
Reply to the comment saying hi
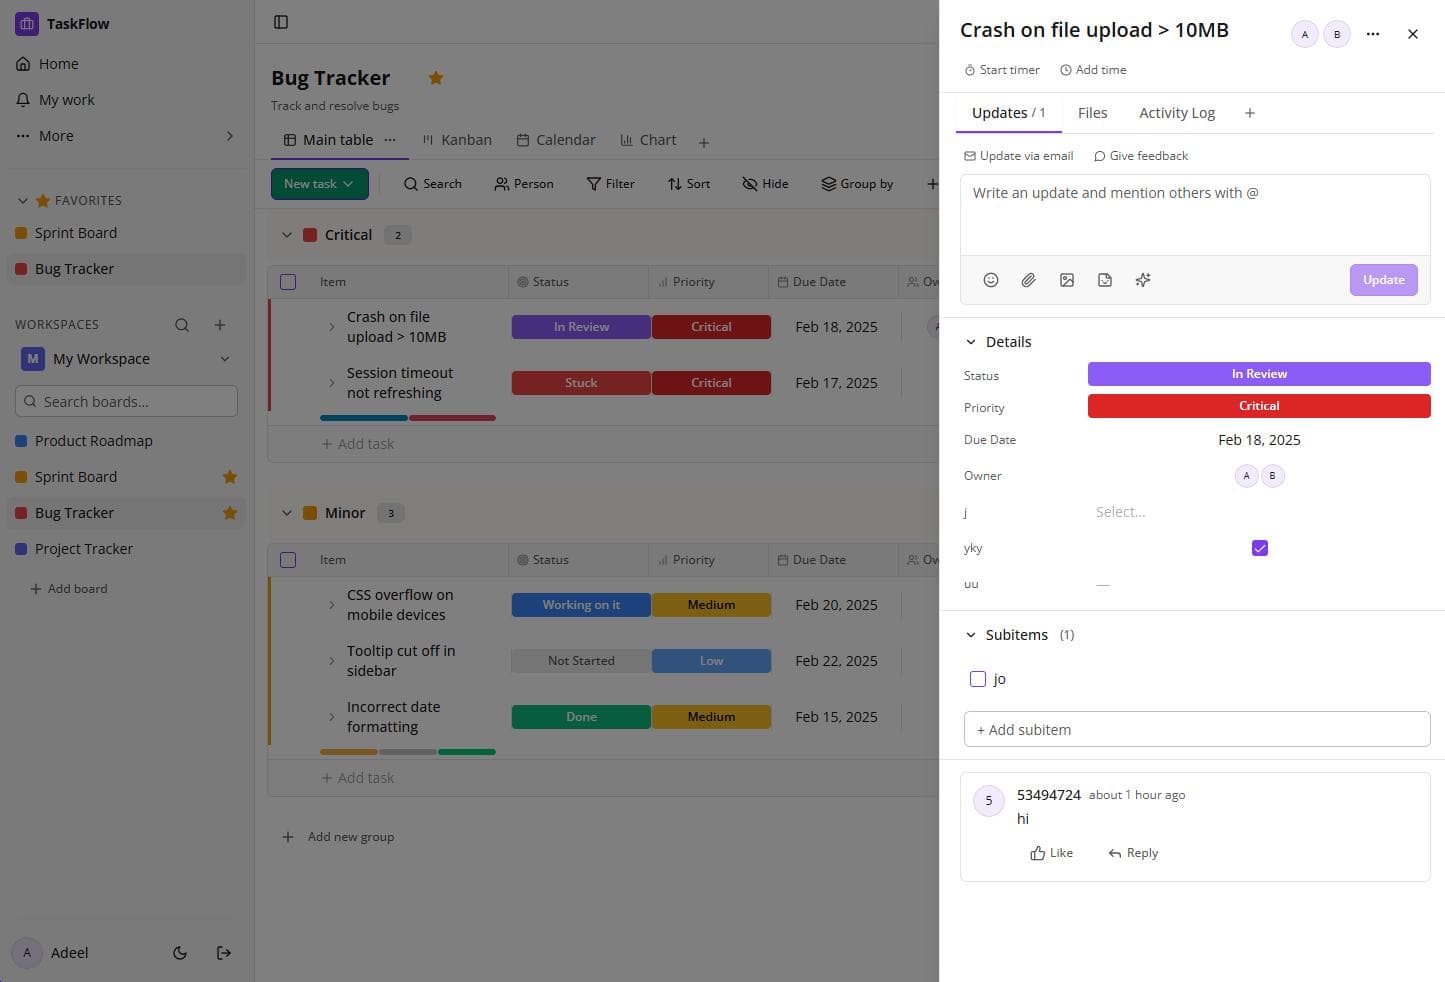tap(1132, 852)
